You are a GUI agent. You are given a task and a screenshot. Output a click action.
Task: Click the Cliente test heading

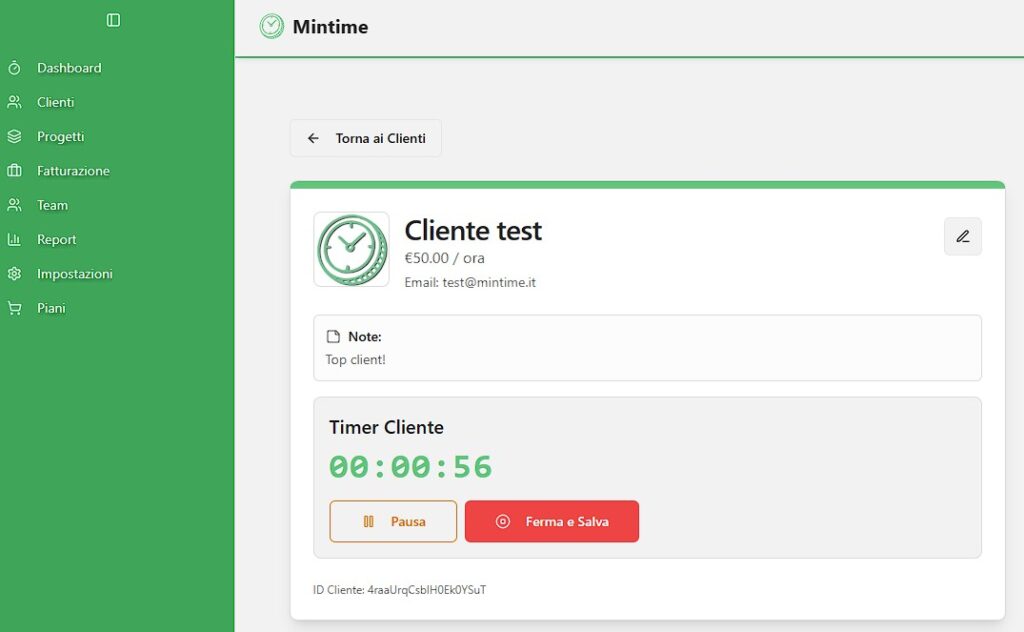(473, 230)
